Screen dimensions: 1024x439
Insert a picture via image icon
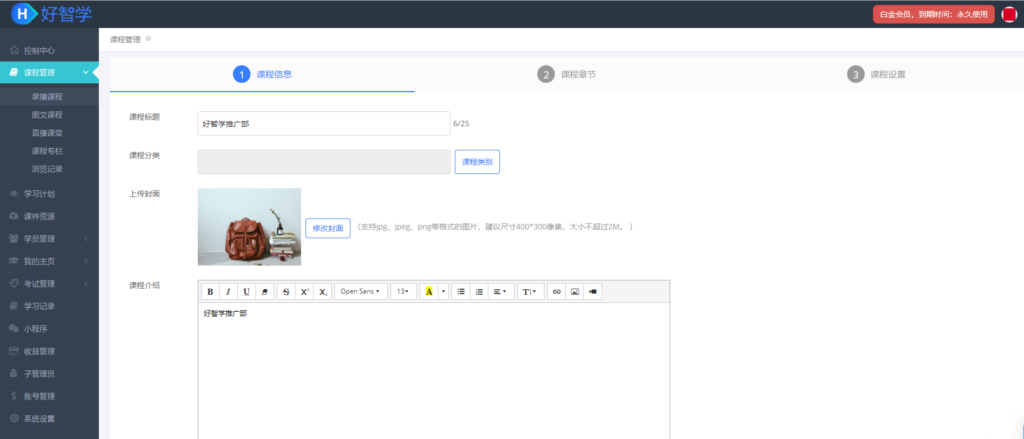[x=575, y=291]
